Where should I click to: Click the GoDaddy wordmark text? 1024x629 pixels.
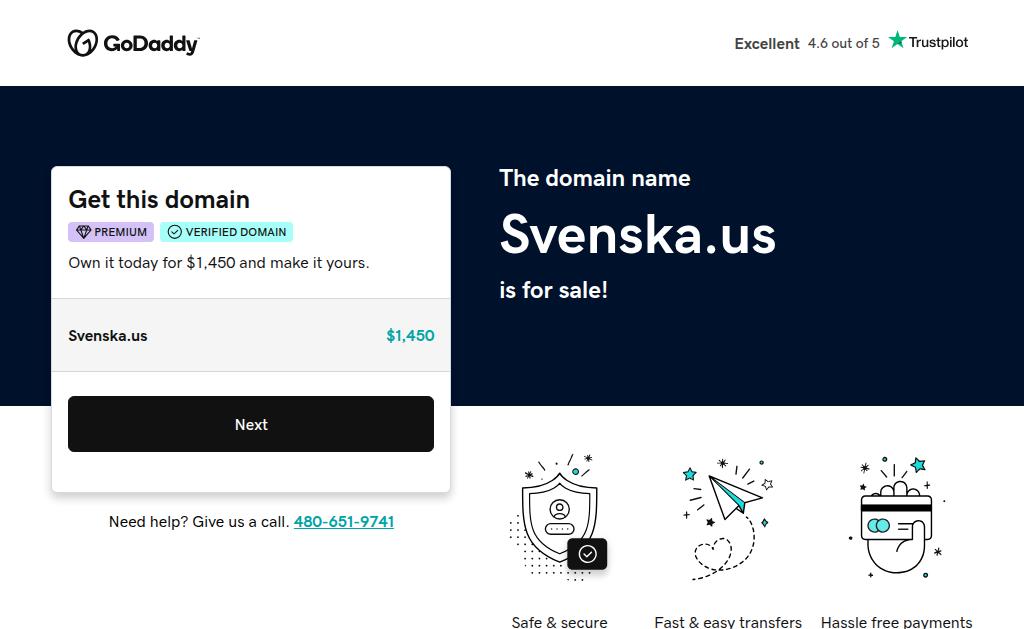[151, 44]
